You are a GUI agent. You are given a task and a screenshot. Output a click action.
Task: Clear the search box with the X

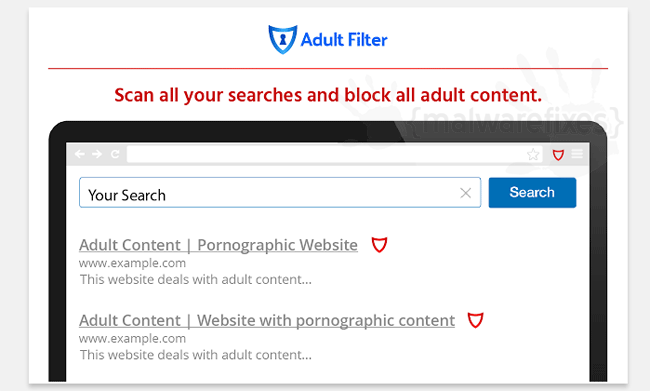pos(466,193)
